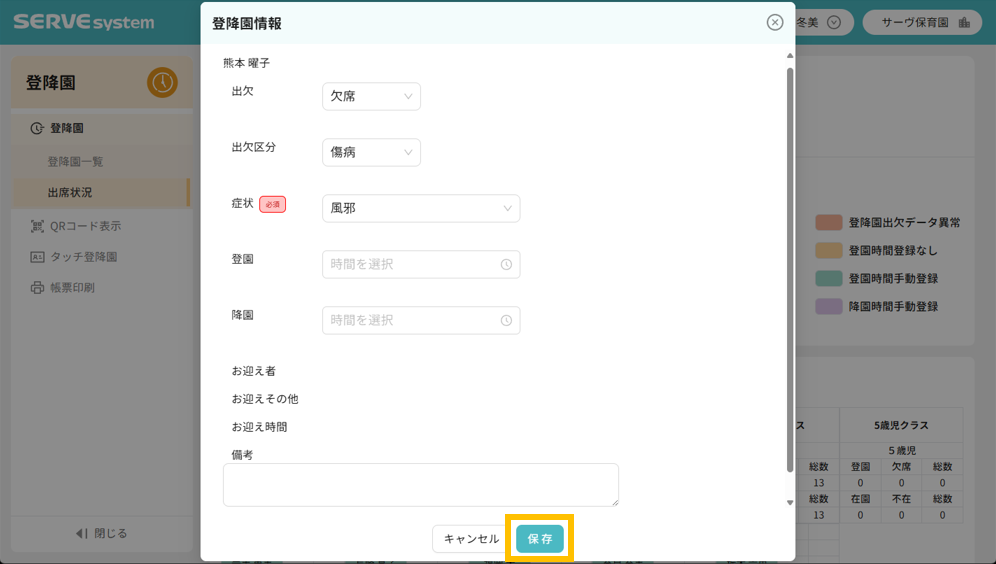Select 登降園一覧 in the sidebar
The image size is (996, 564).
[75, 161]
